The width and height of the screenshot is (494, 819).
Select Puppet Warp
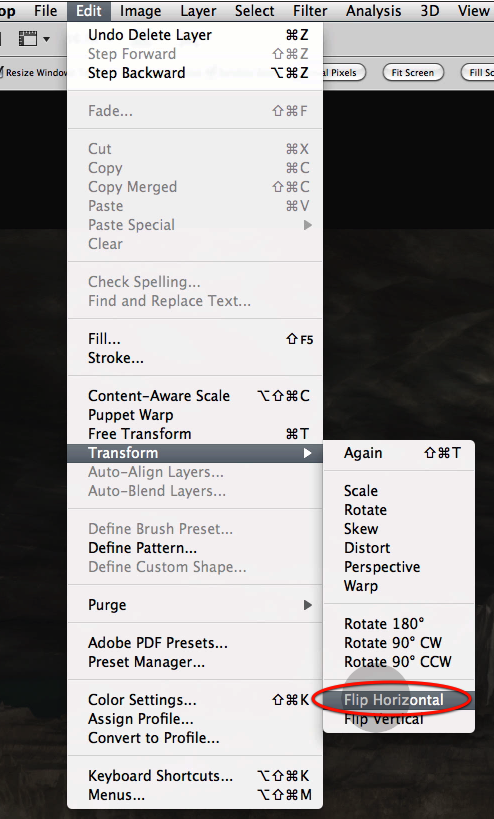tap(195, 415)
